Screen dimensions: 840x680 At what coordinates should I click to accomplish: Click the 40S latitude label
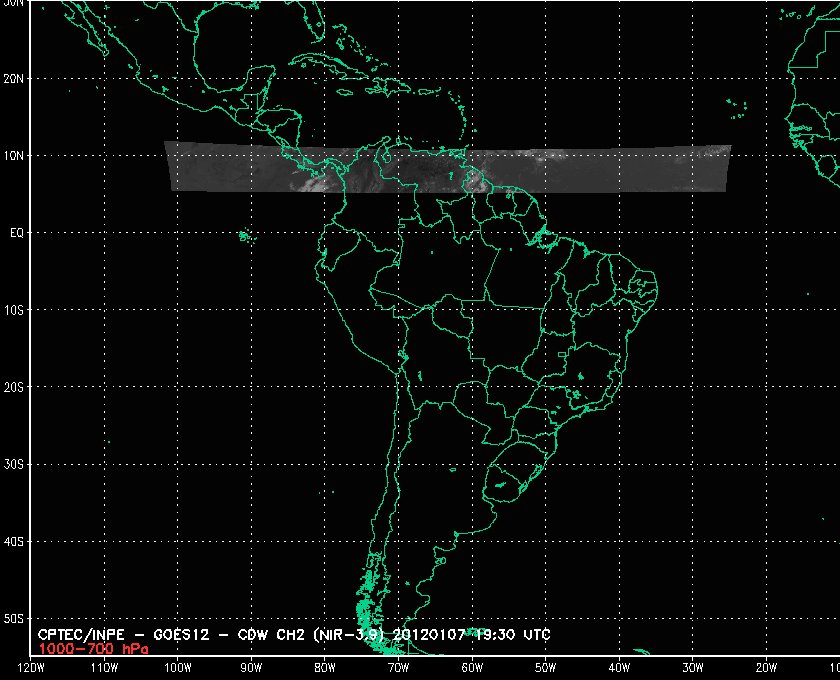(14, 542)
